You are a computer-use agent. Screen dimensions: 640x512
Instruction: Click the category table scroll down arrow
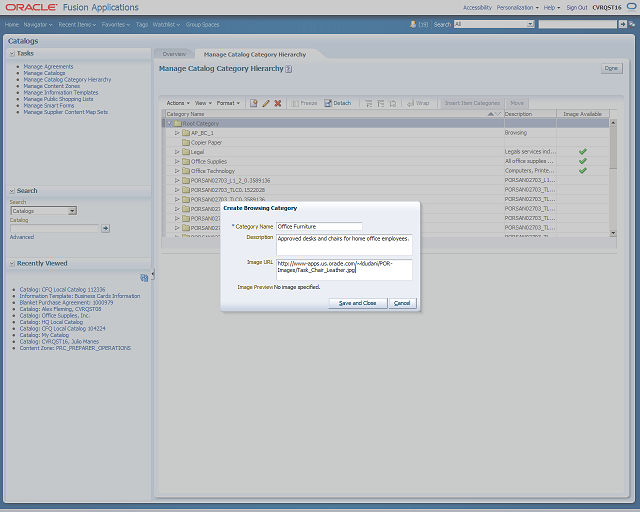613,233
